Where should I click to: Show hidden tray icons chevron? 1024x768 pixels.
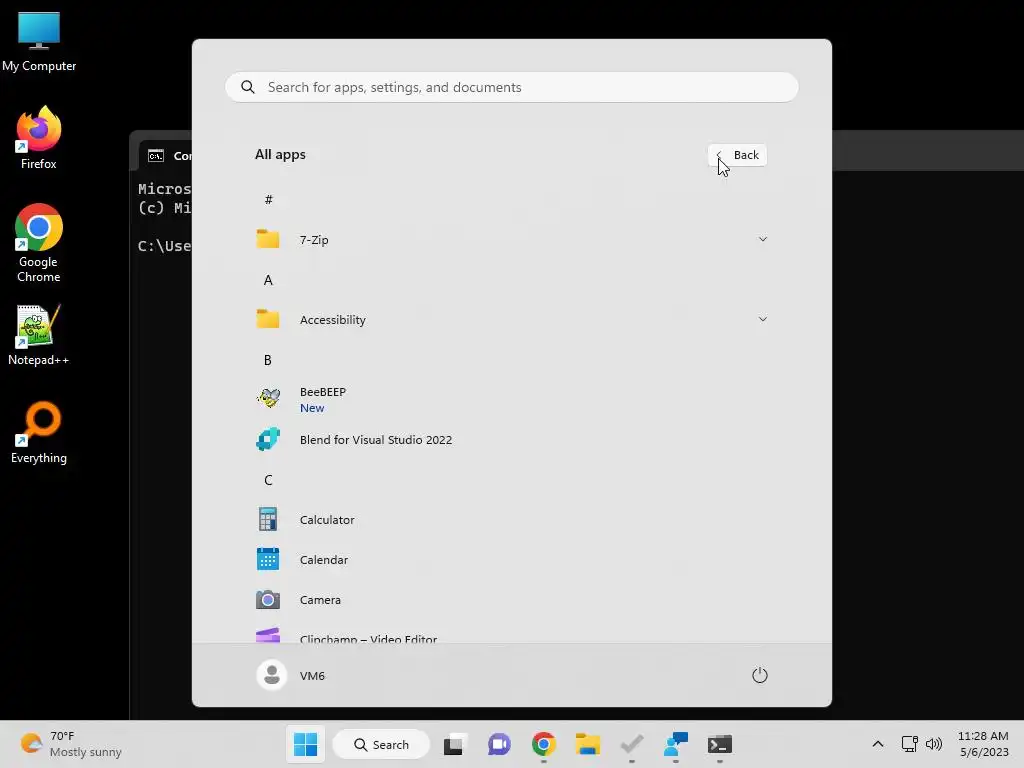tap(878, 744)
